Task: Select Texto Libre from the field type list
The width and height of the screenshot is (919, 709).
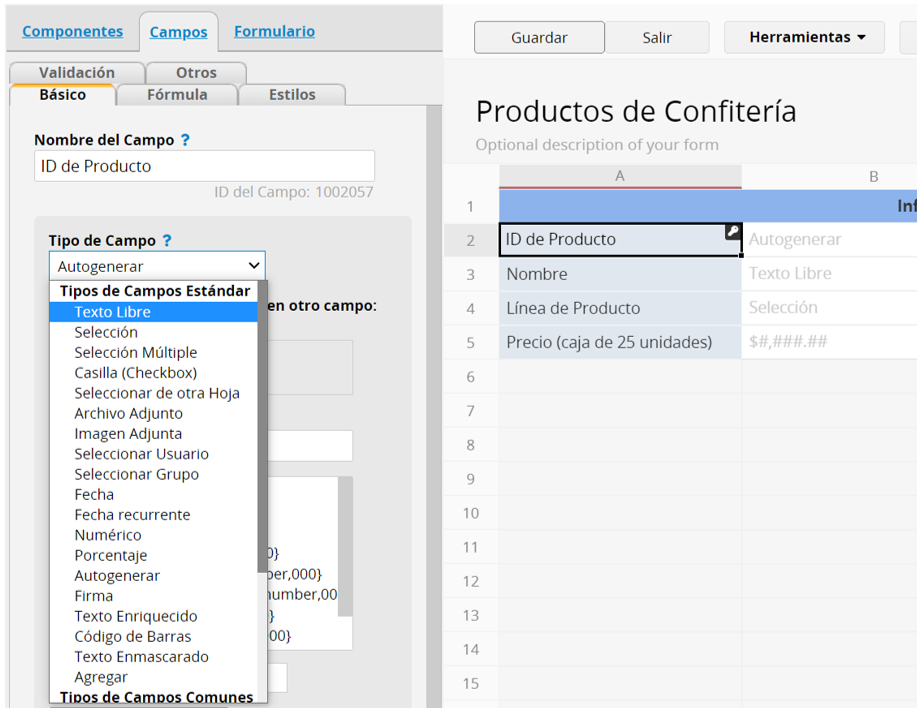Action: coord(112,312)
